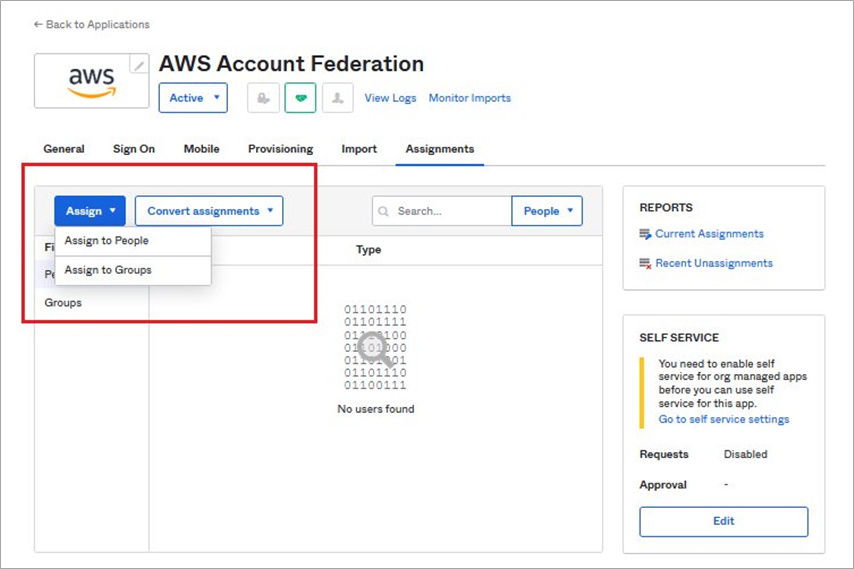
Task: Expand the Convert assignments dropdown
Action: pyautogui.click(x=209, y=211)
